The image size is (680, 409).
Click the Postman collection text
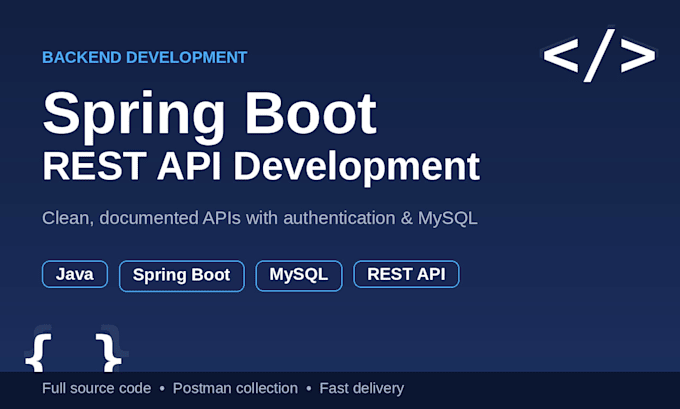tap(235, 388)
